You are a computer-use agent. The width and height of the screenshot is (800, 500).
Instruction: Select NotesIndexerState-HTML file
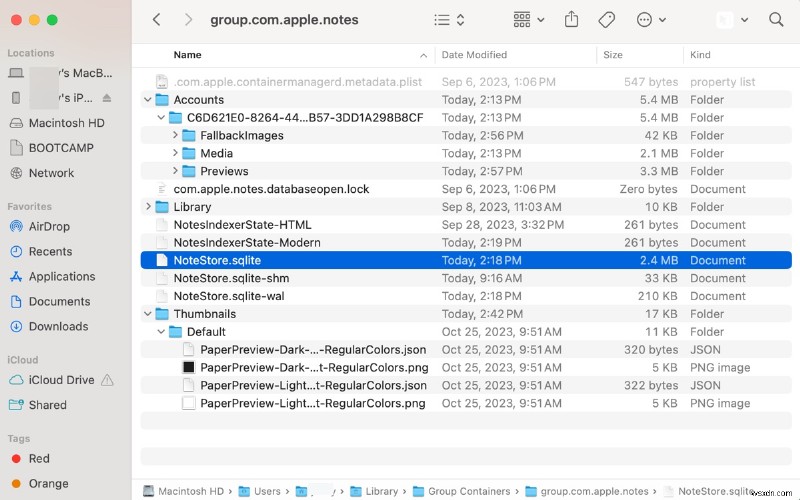click(466, 224)
